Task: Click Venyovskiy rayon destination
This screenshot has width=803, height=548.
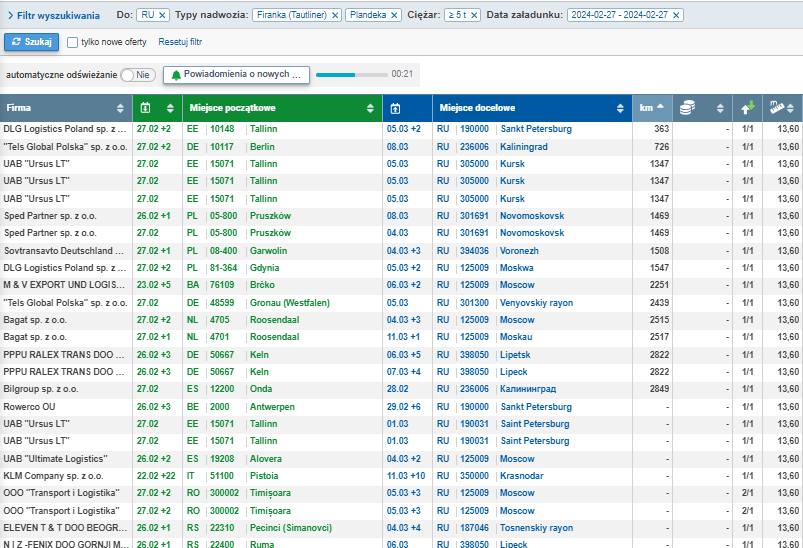Action: 537,303
